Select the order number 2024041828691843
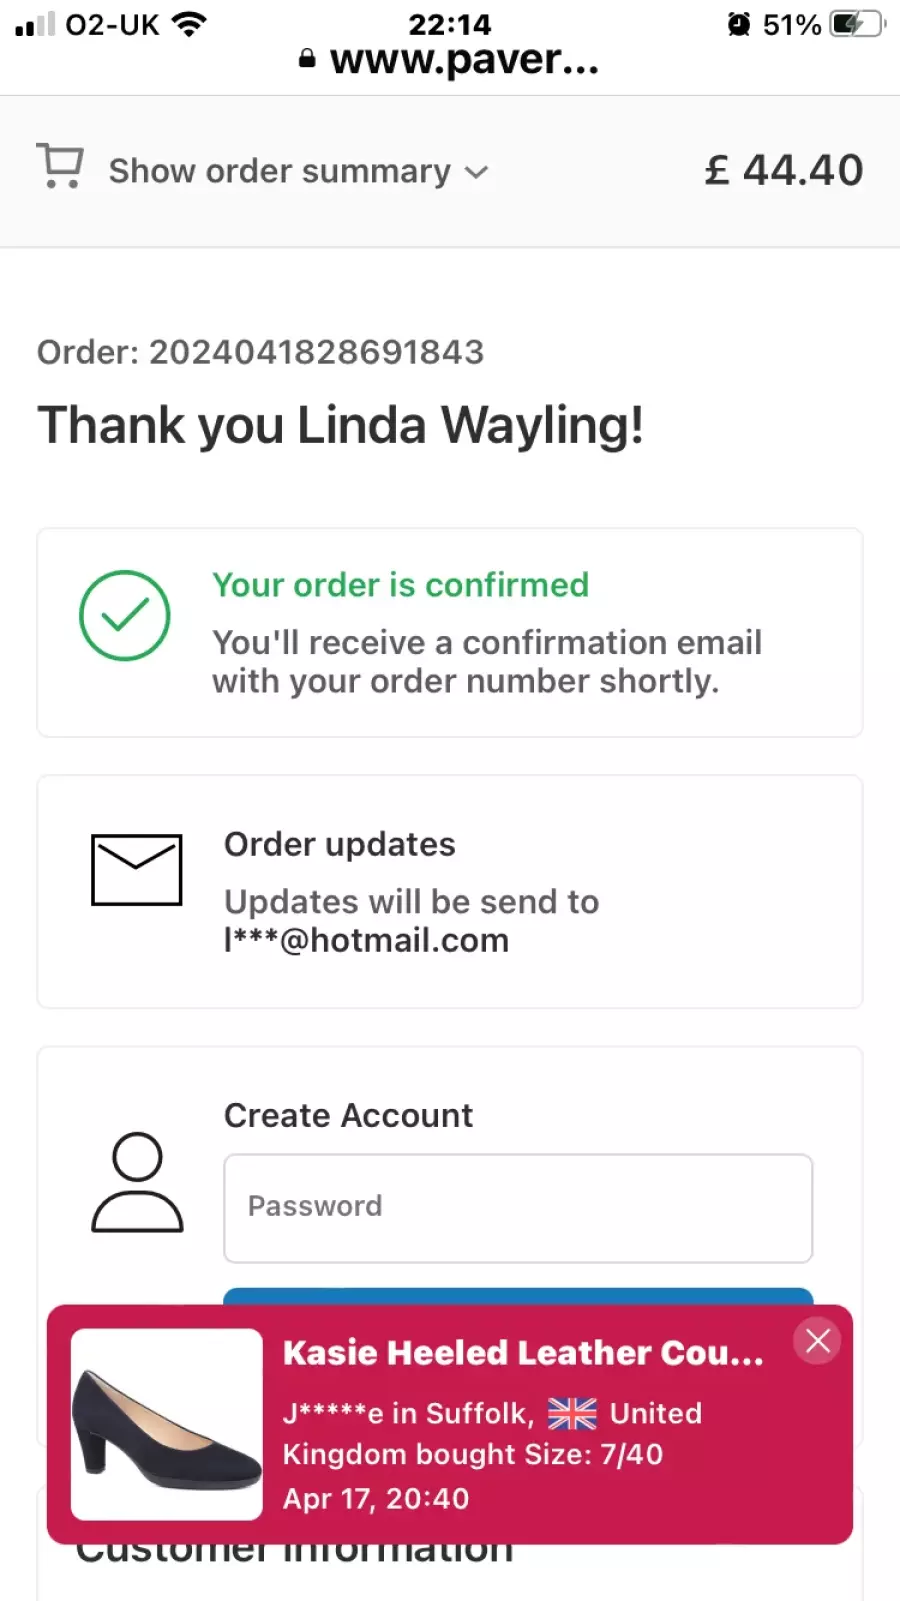This screenshot has width=900, height=1601. point(317,352)
